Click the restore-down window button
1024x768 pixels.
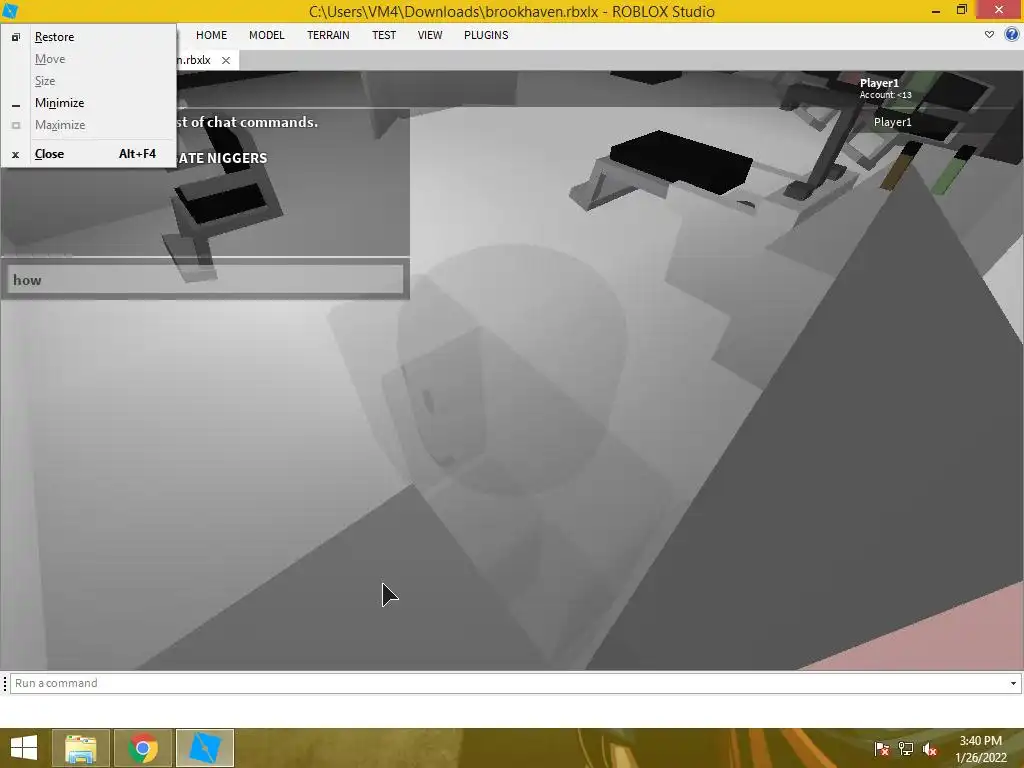click(x=962, y=10)
